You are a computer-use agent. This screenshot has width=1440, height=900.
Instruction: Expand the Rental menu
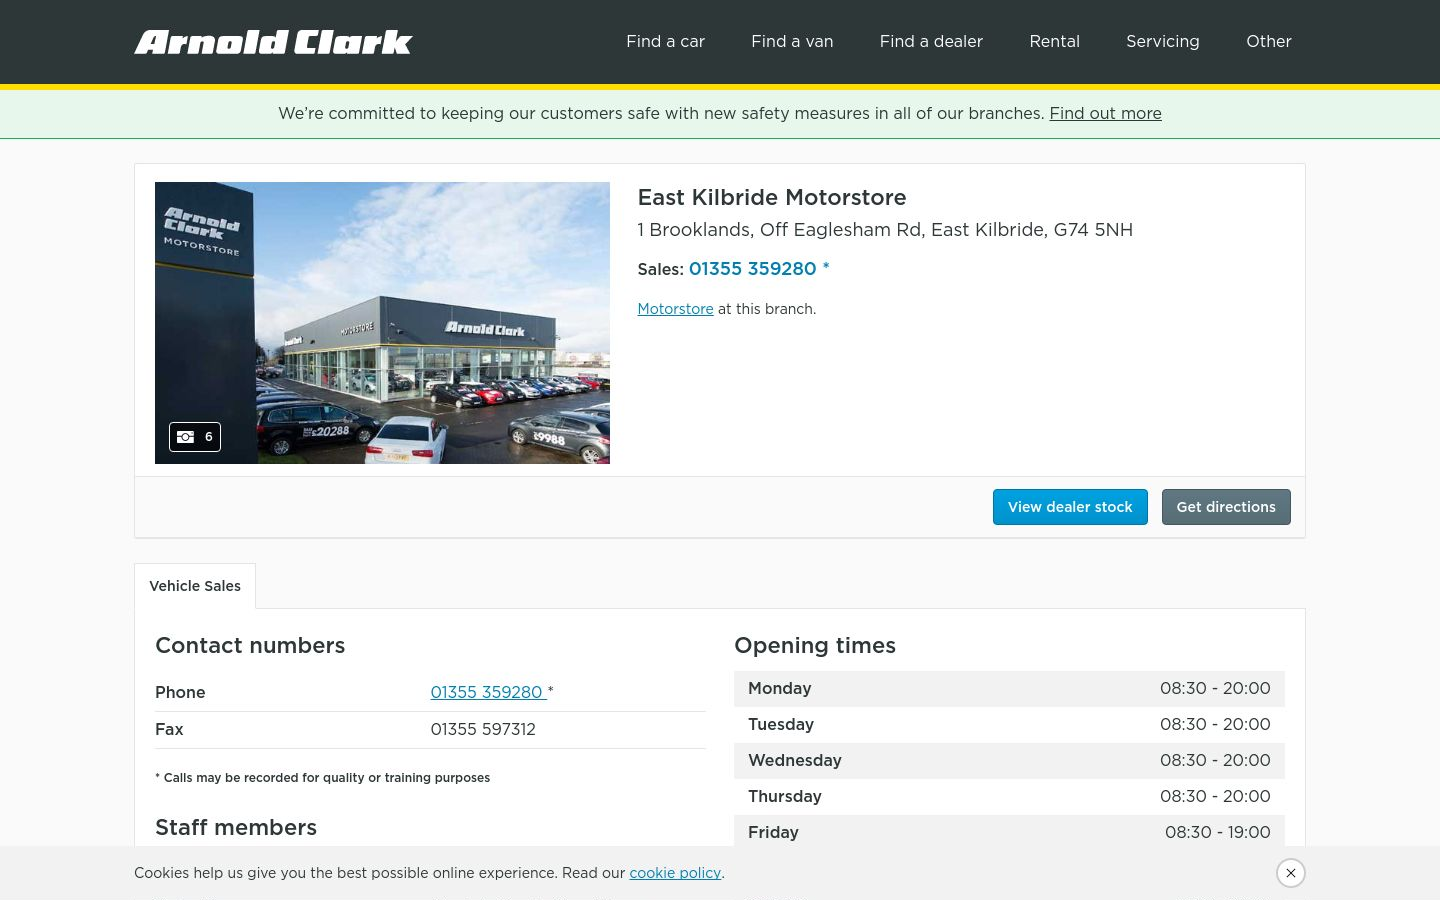[1054, 41]
